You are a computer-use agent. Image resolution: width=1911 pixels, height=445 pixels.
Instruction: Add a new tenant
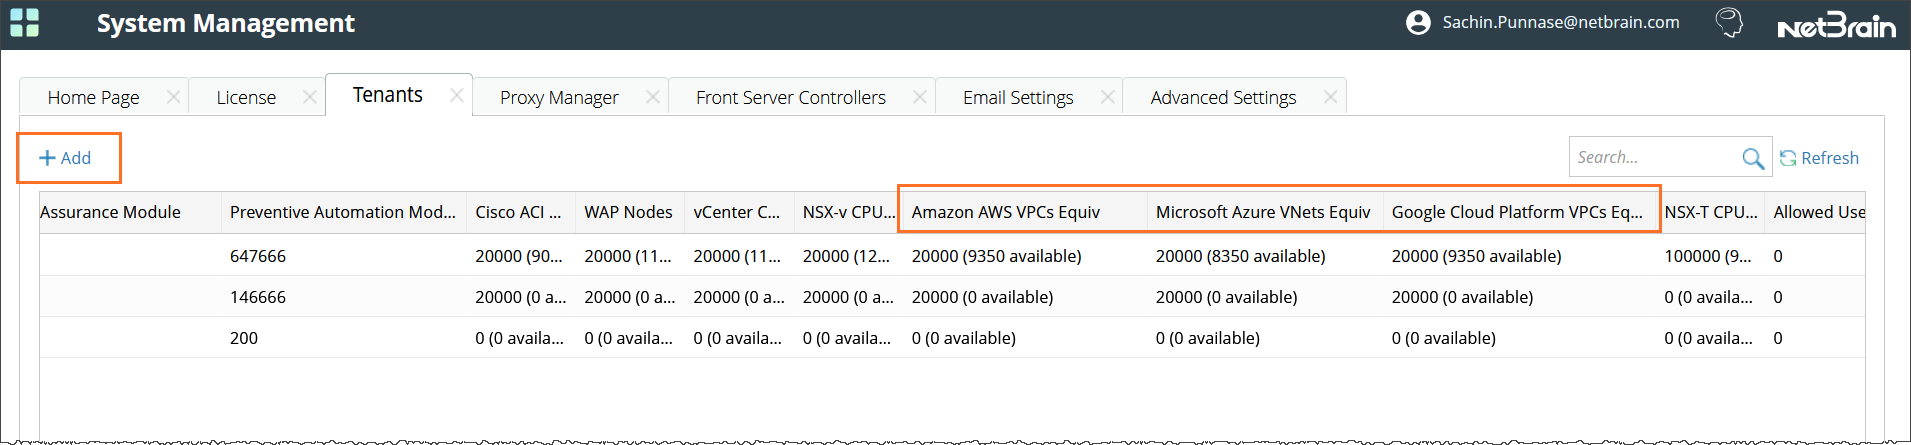pyautogui.click(x=66, y=158)
